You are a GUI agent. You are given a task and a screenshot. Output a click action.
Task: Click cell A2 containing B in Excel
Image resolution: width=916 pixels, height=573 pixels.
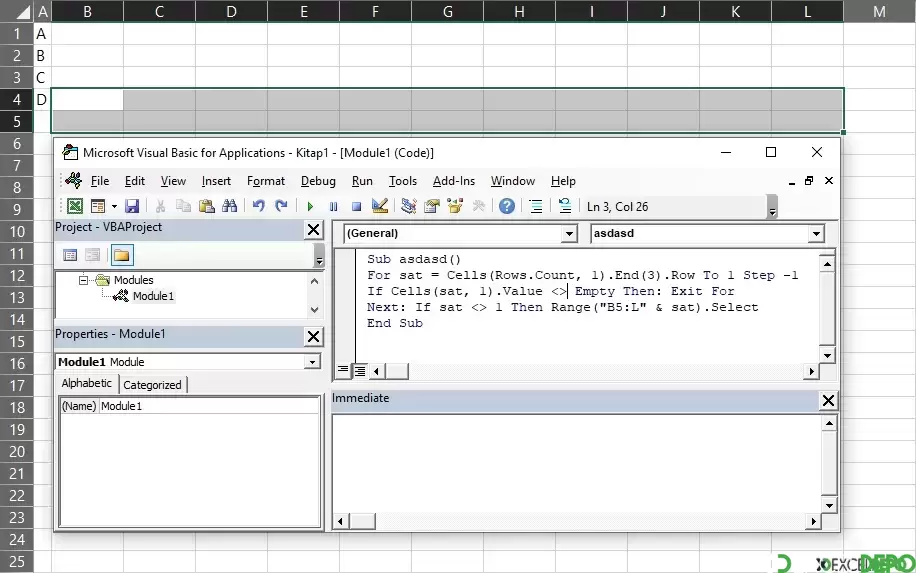(43, 55)
